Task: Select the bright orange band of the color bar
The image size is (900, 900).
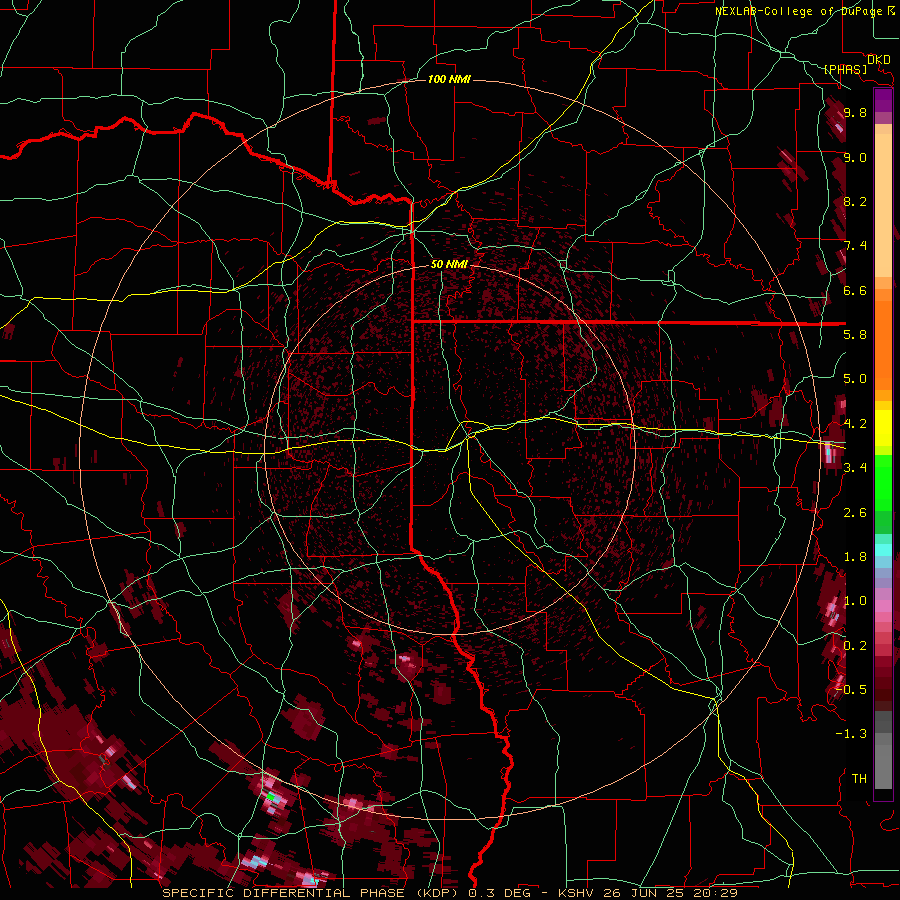Action: coord(883,345)
